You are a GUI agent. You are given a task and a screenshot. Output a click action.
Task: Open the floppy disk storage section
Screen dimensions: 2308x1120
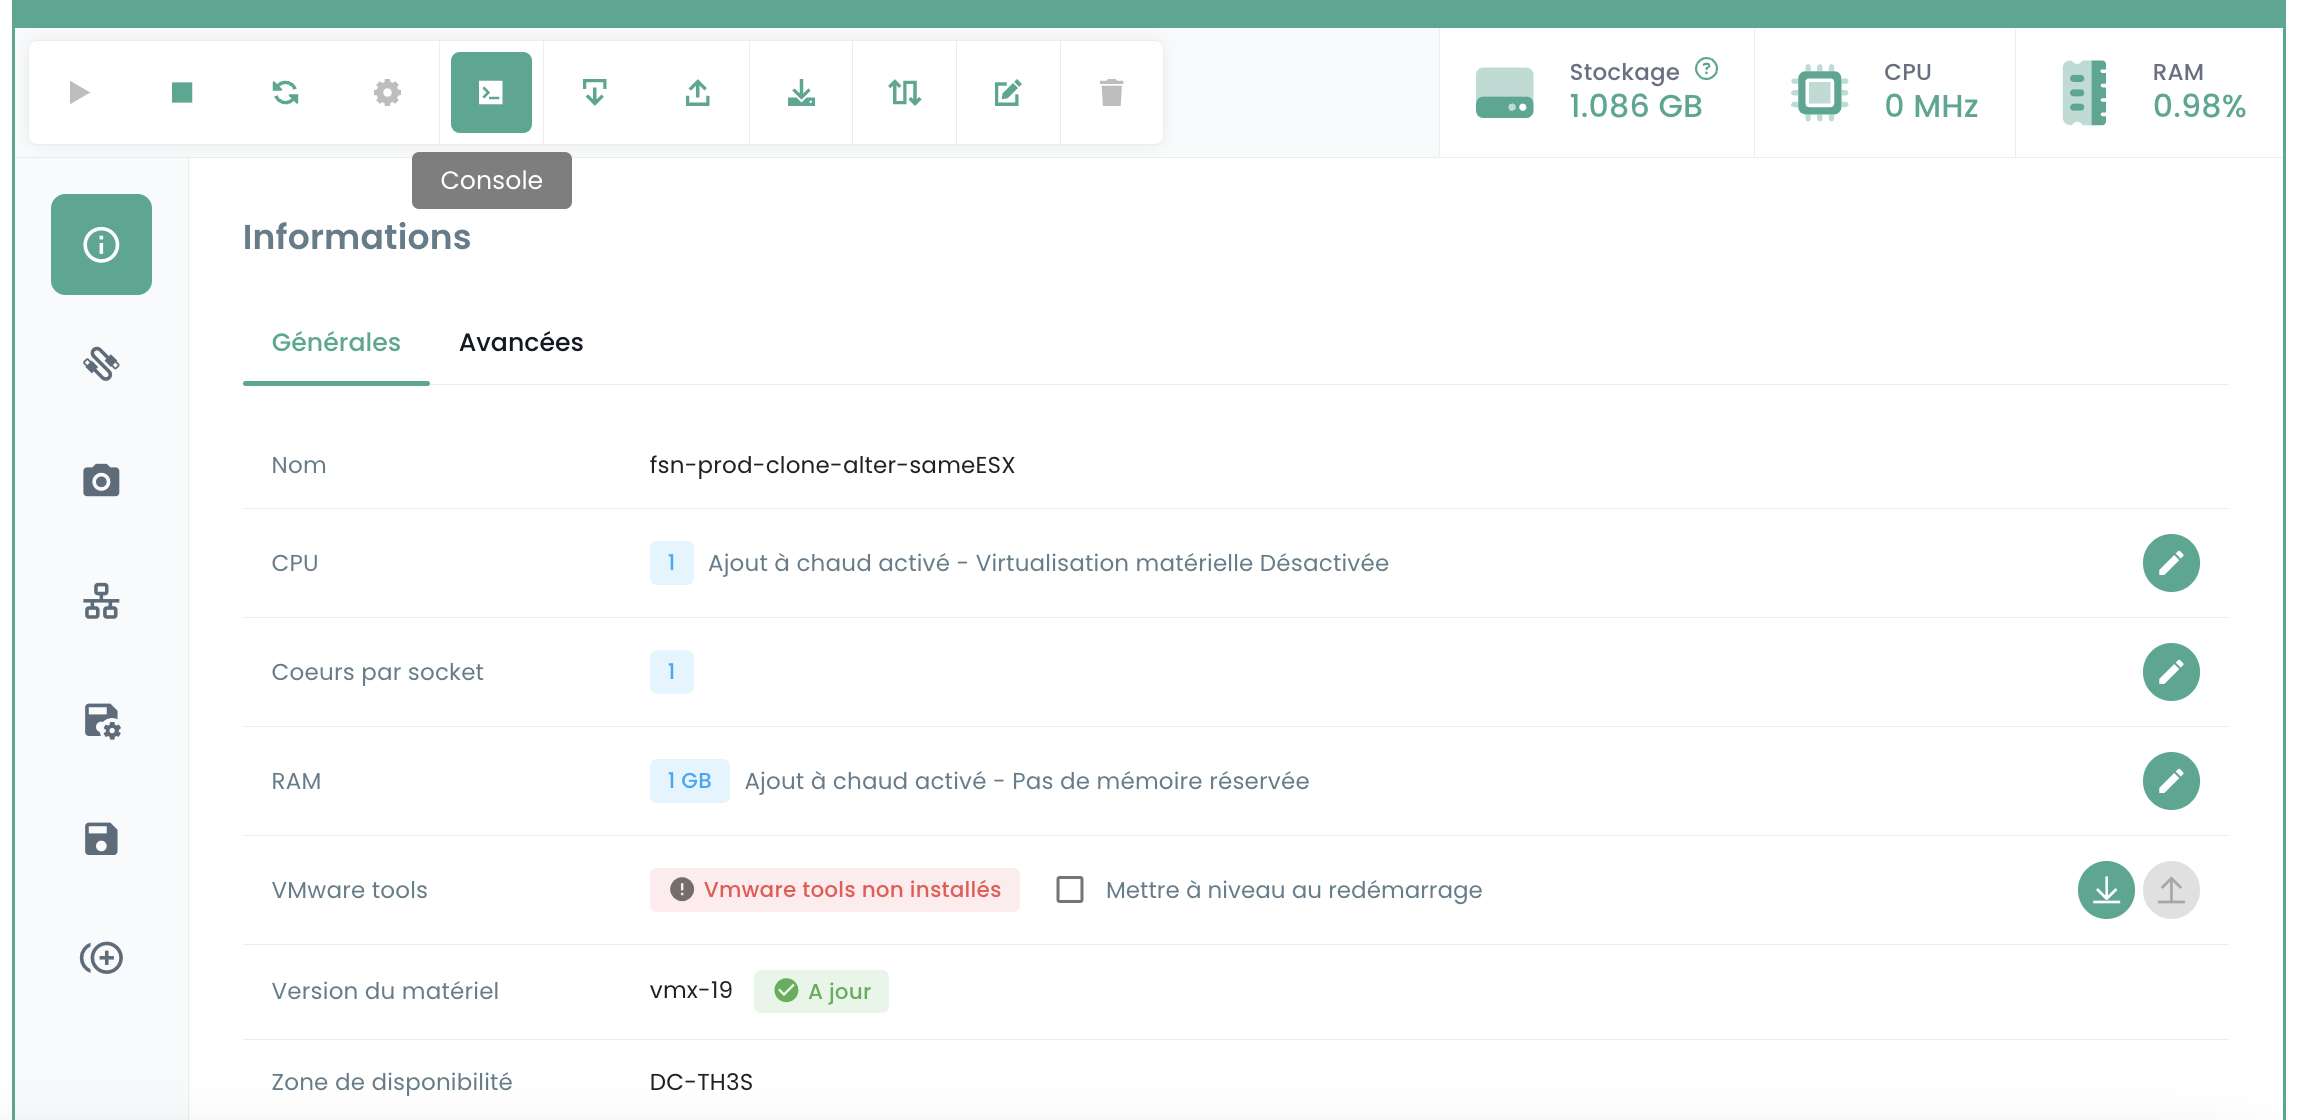(x=101, y=839)
